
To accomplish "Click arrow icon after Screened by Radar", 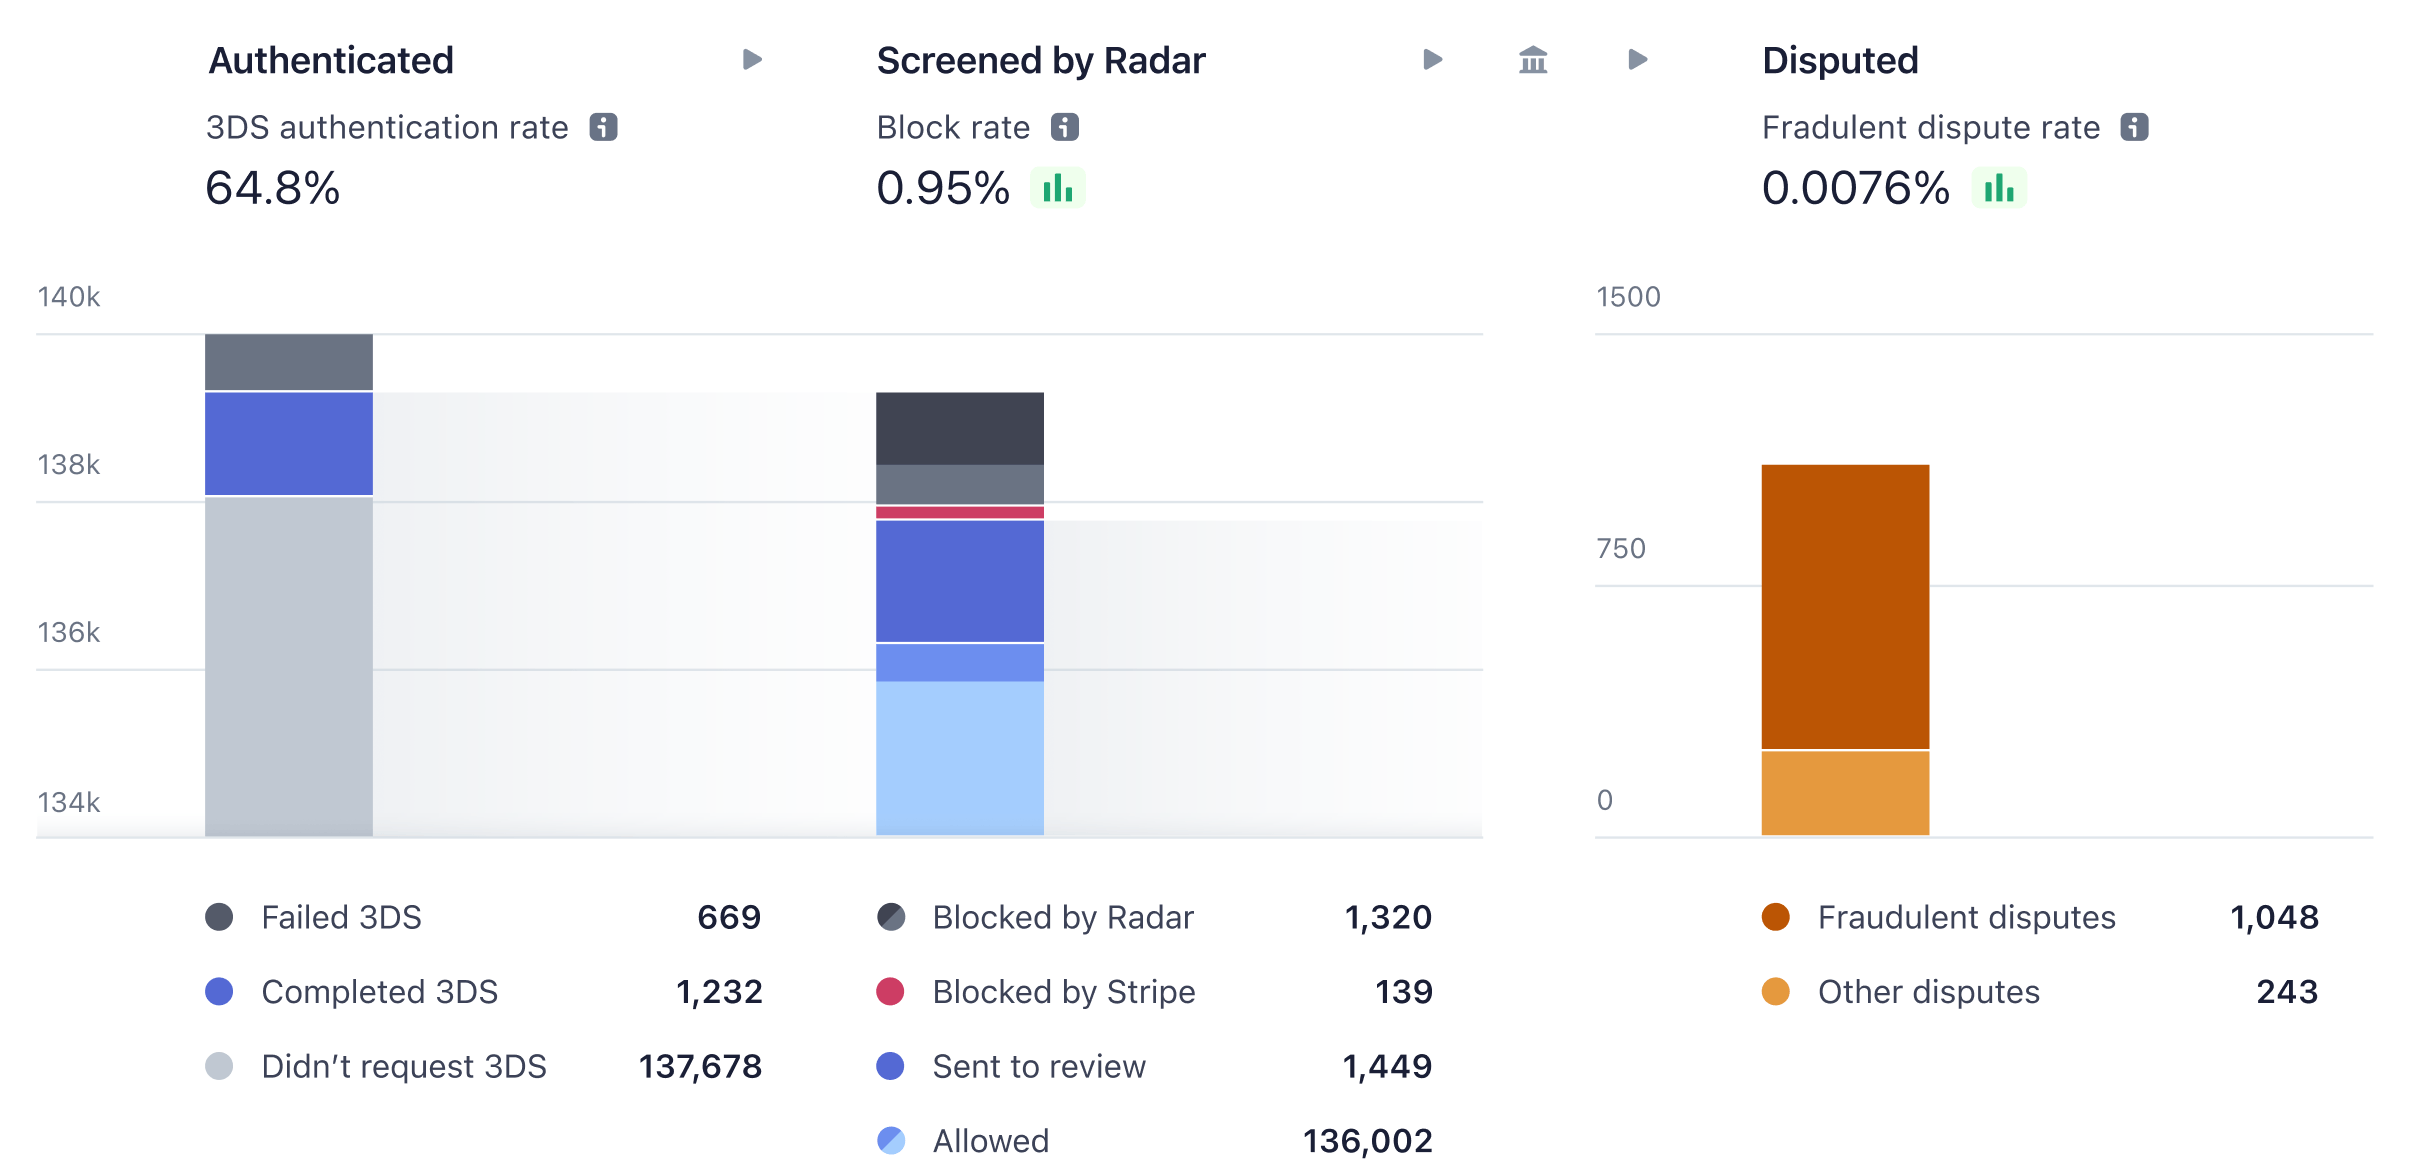I will click(x=1433, y=60).
